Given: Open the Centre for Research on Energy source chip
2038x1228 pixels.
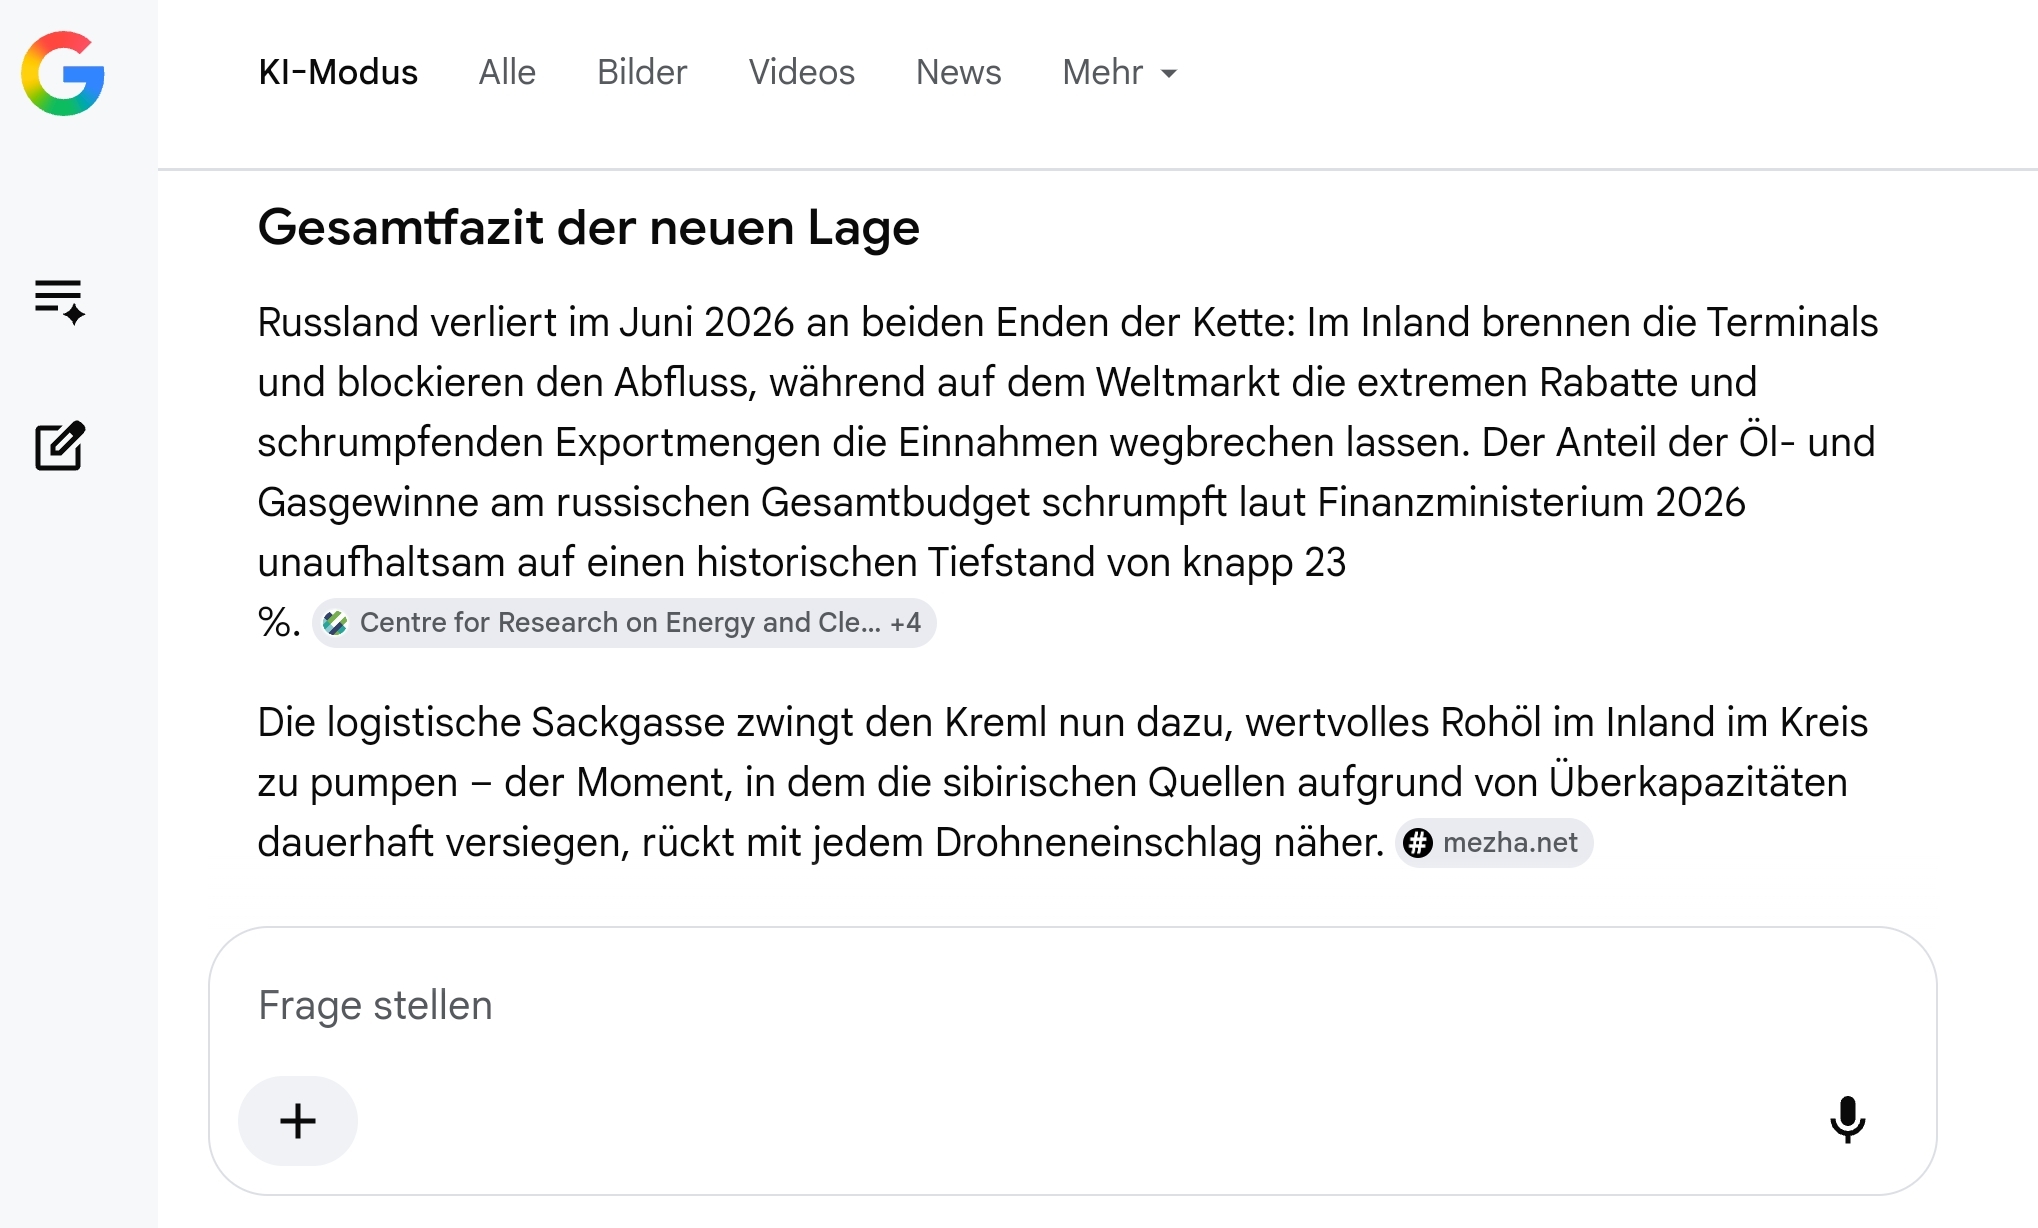Looking at the screenshot, I should [x=624, y=623].
